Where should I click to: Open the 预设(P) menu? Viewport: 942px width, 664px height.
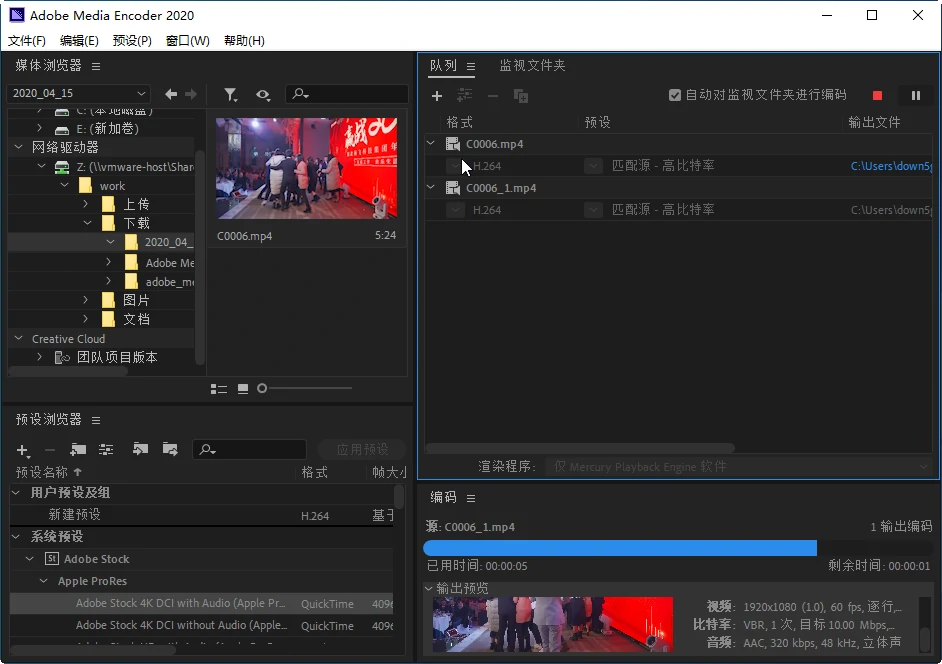[x=132, y=41]
